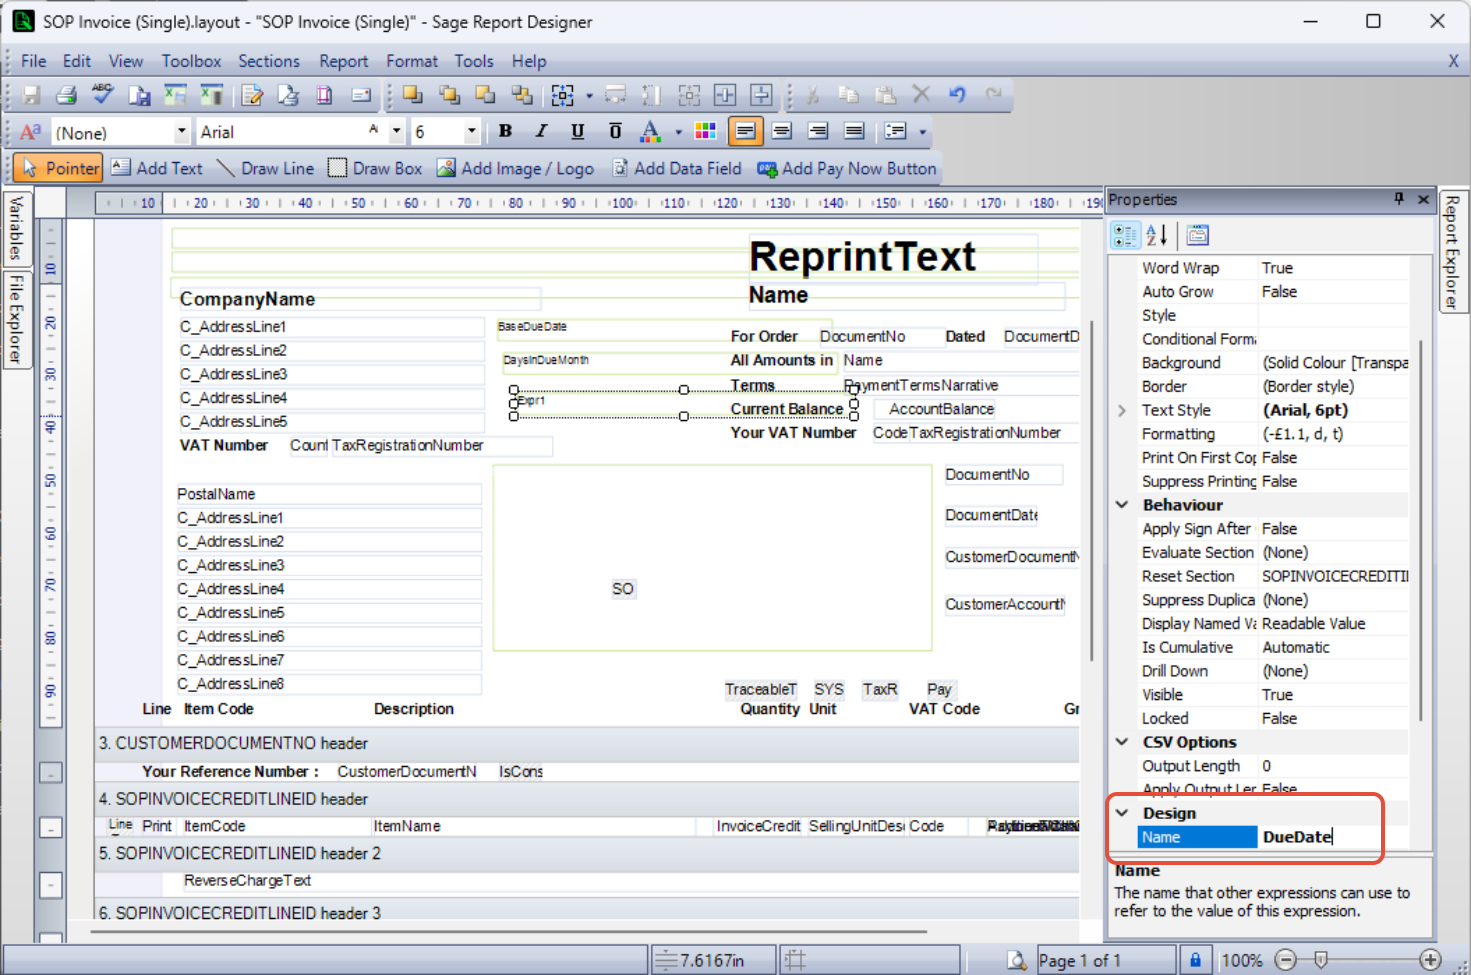Open the vertical alignment dropdown arrow

coord(922,131)
